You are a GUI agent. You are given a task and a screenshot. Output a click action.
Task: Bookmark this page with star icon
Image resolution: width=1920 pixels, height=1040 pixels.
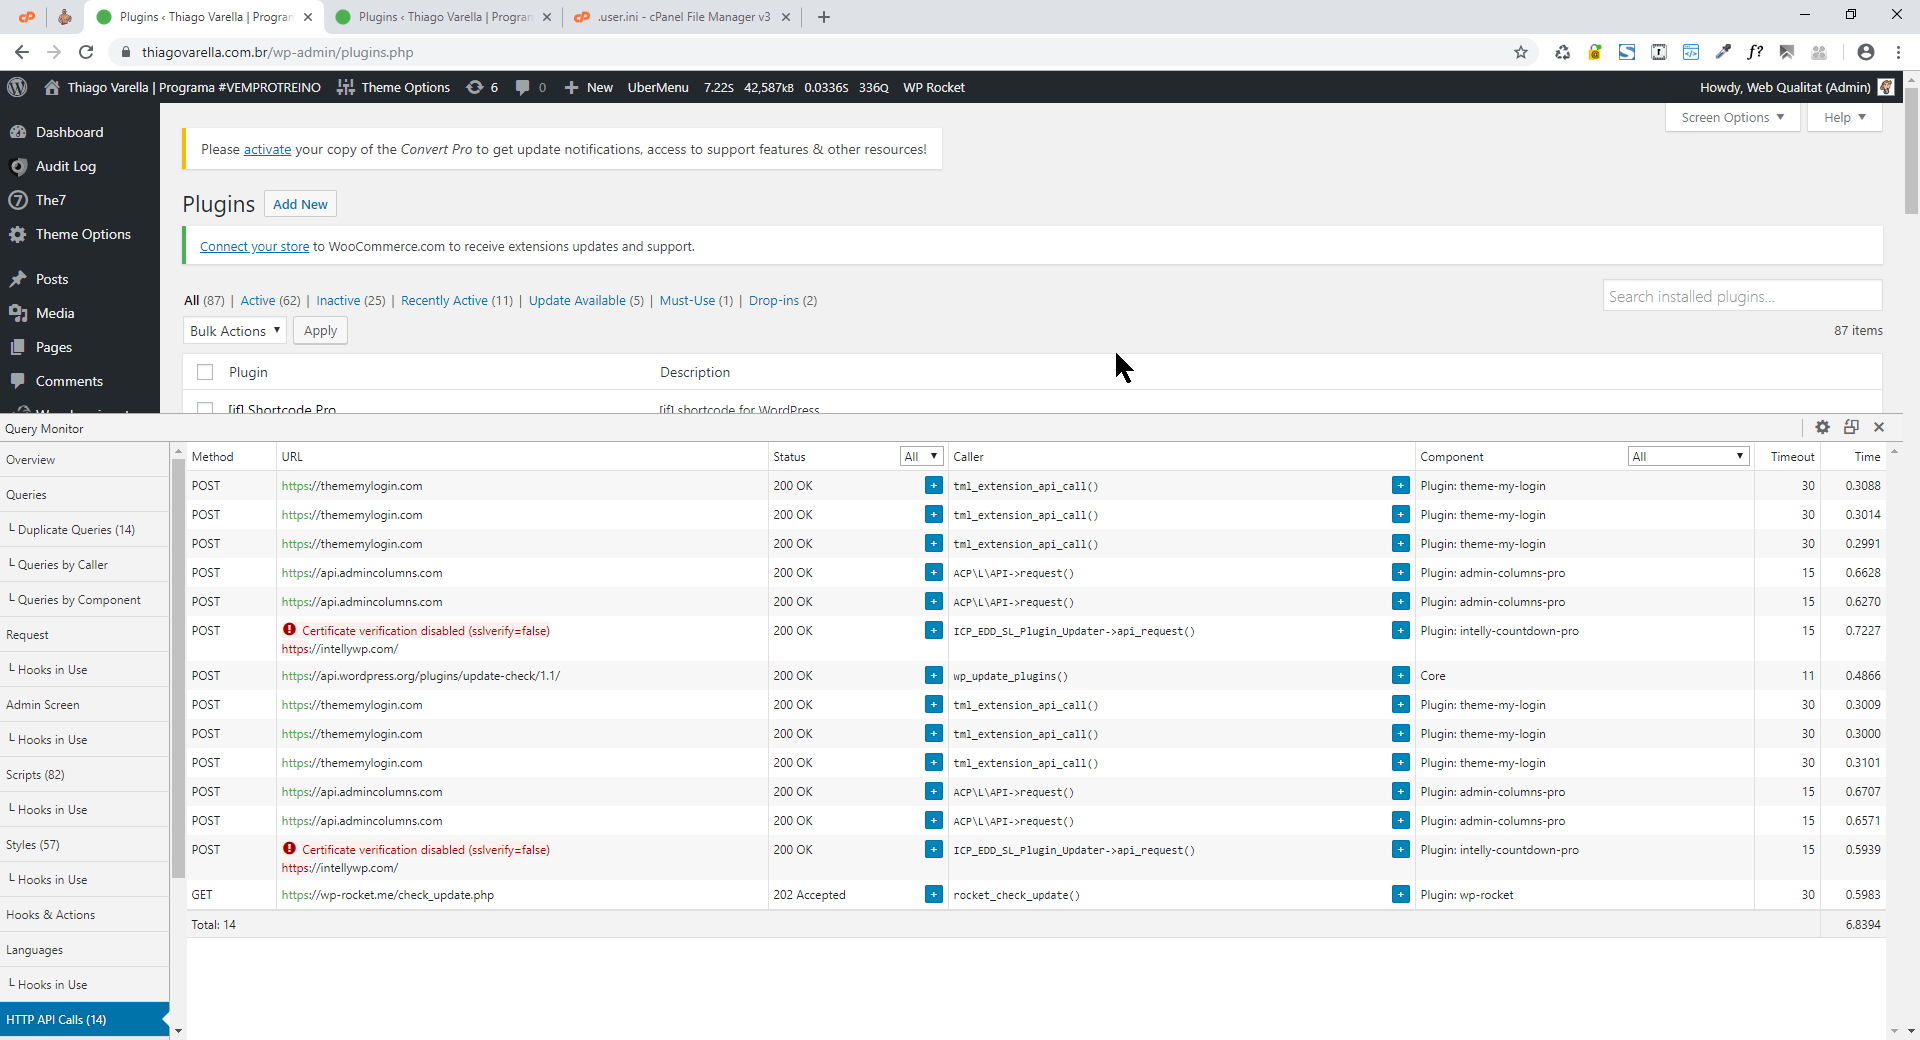1520,52
